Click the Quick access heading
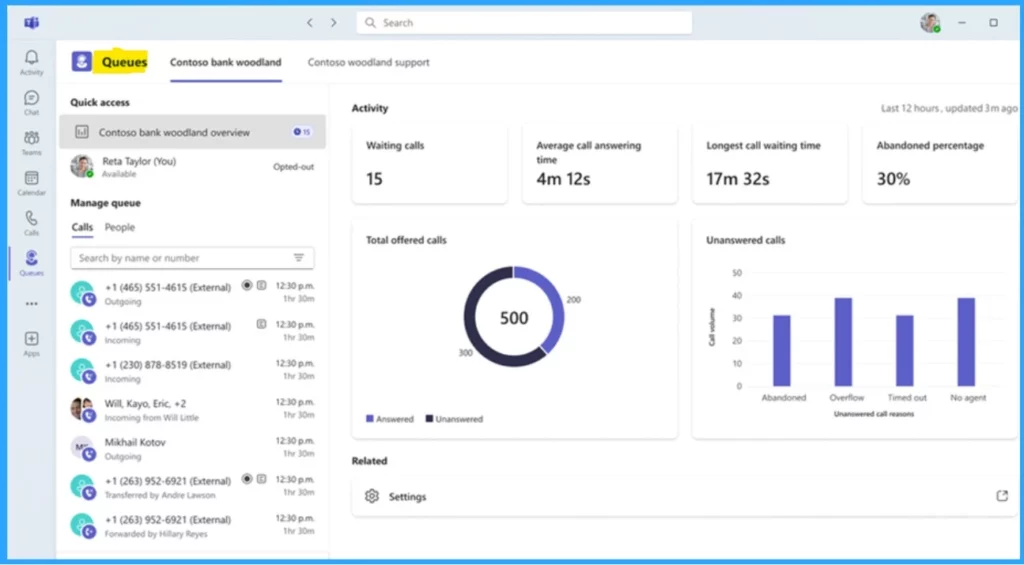Viewport: 1024px width, 565px height. tap(100, 103)
